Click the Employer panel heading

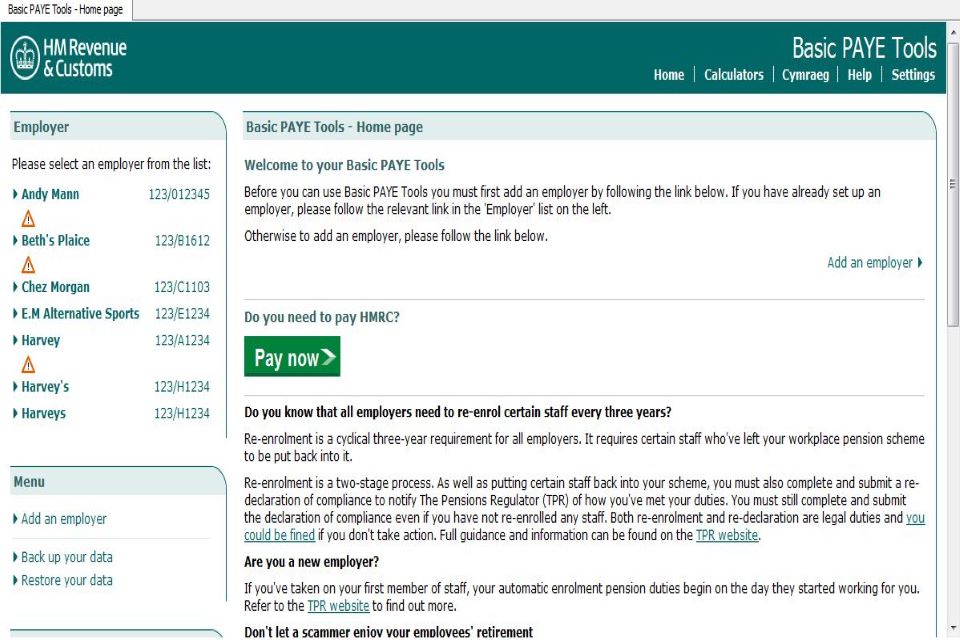click(41, 127)
